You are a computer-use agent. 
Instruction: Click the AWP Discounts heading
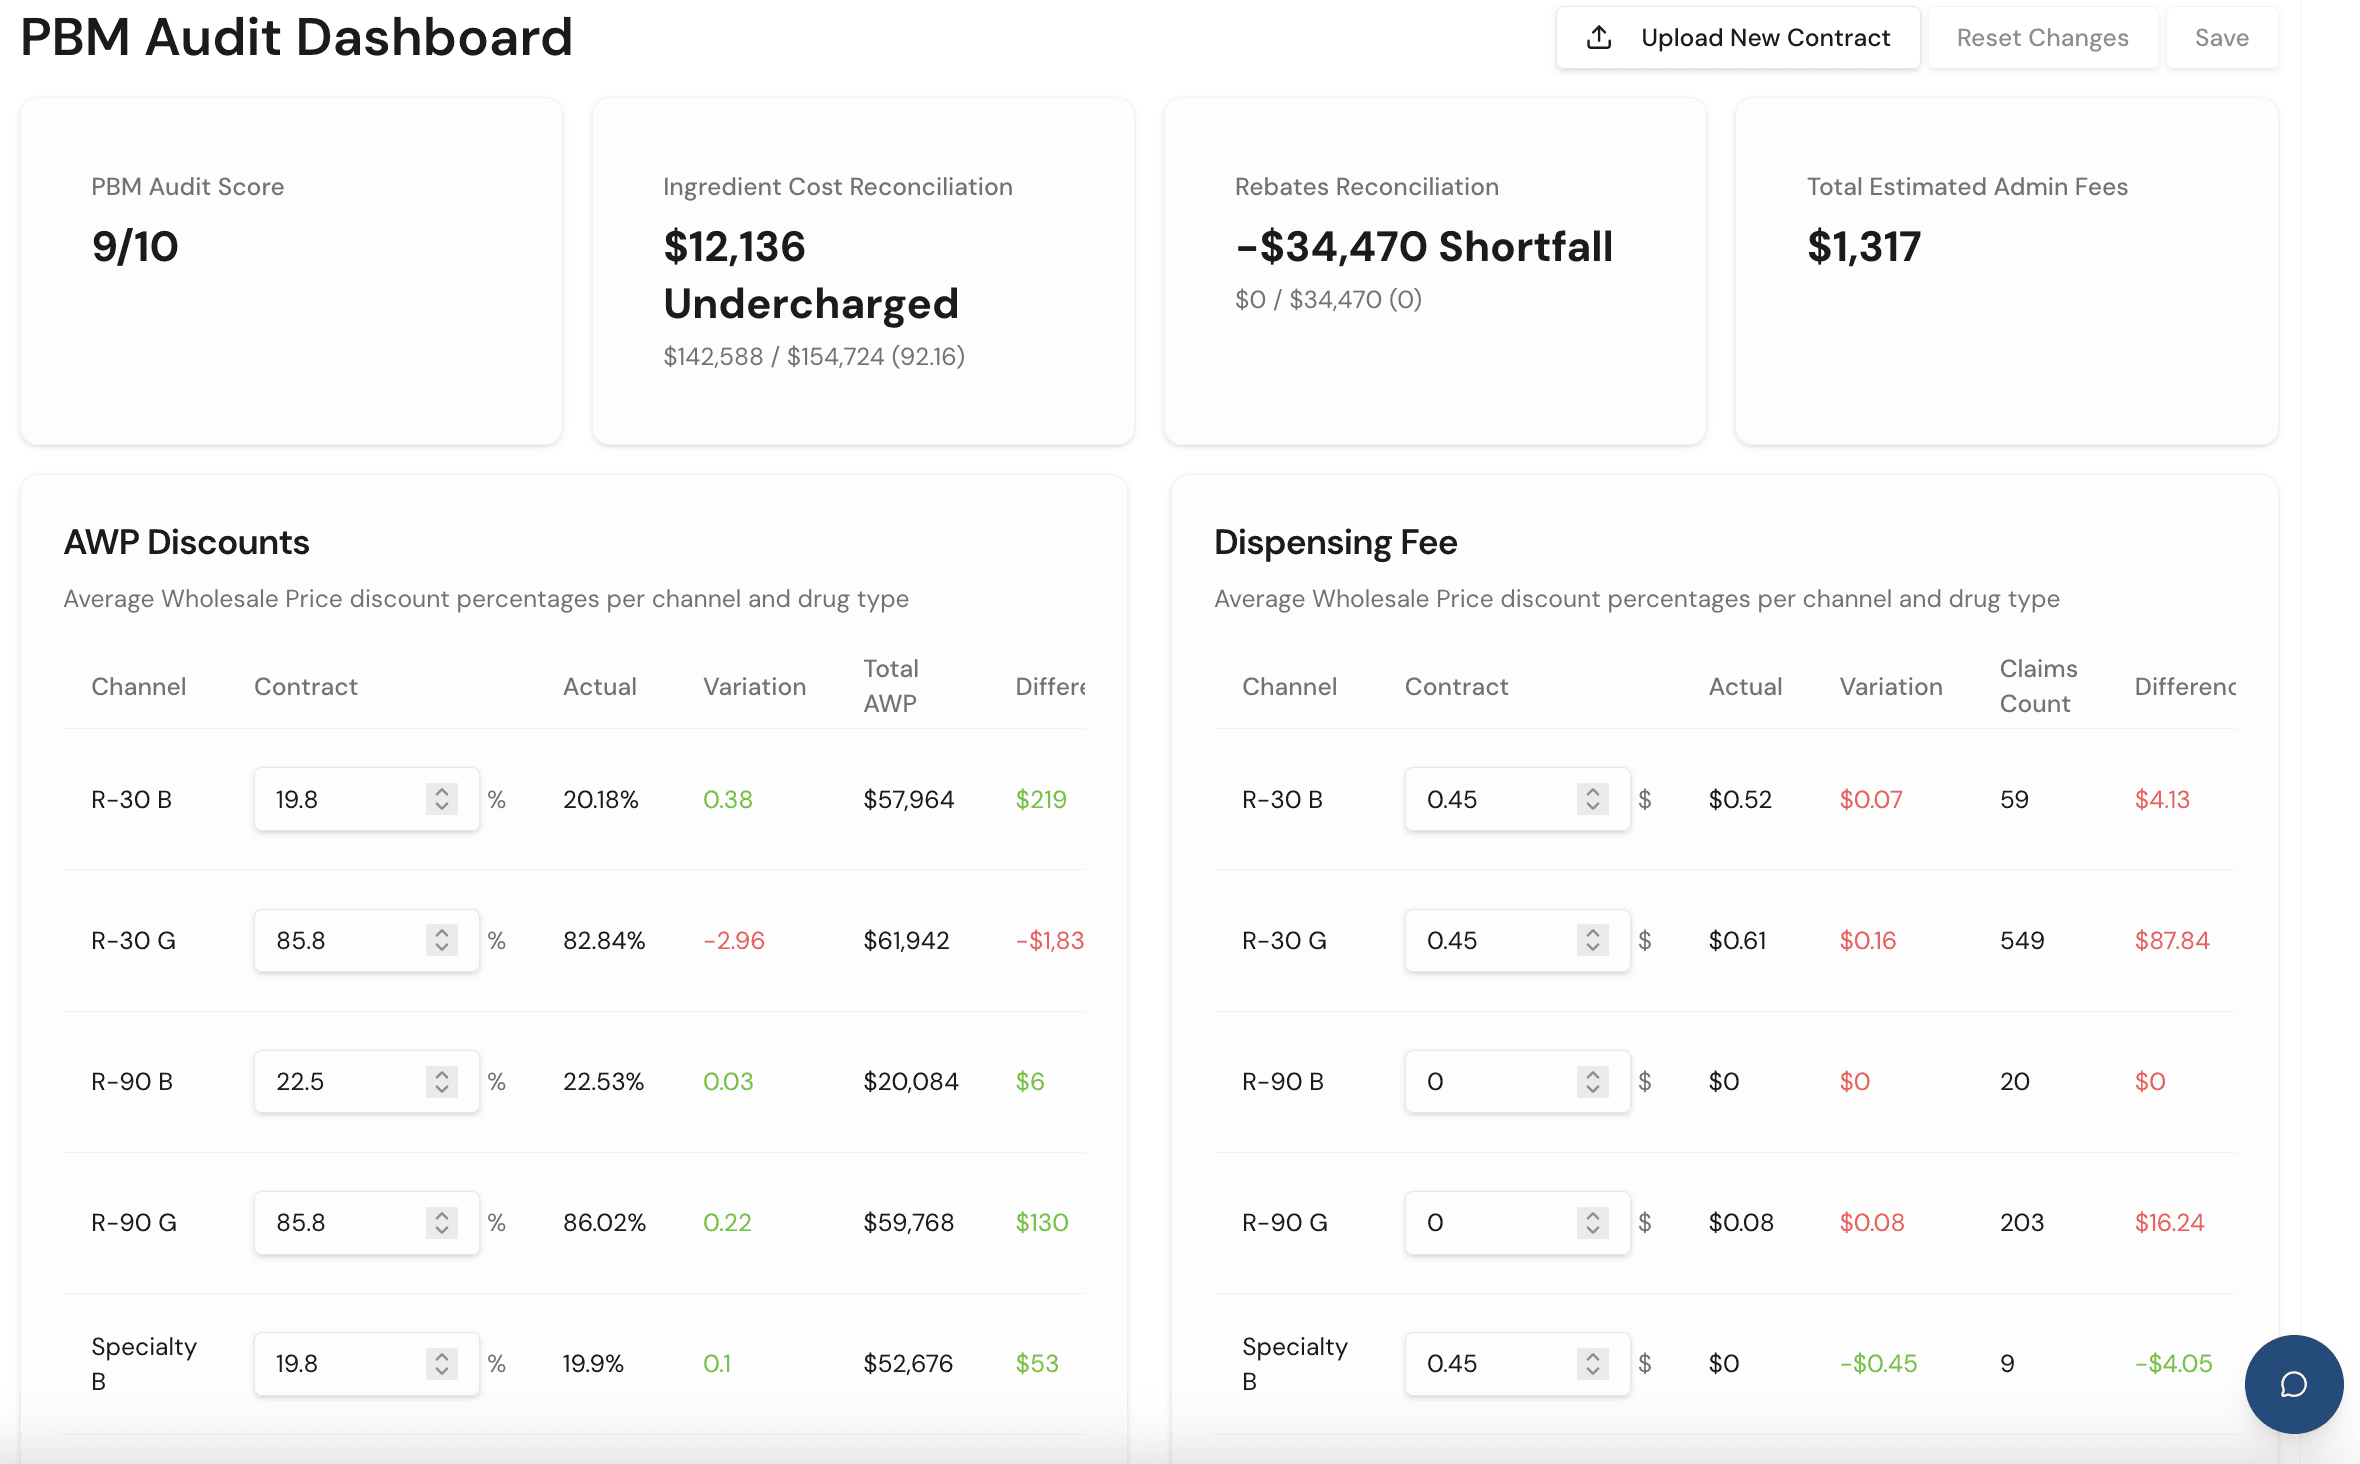point(187,542)
